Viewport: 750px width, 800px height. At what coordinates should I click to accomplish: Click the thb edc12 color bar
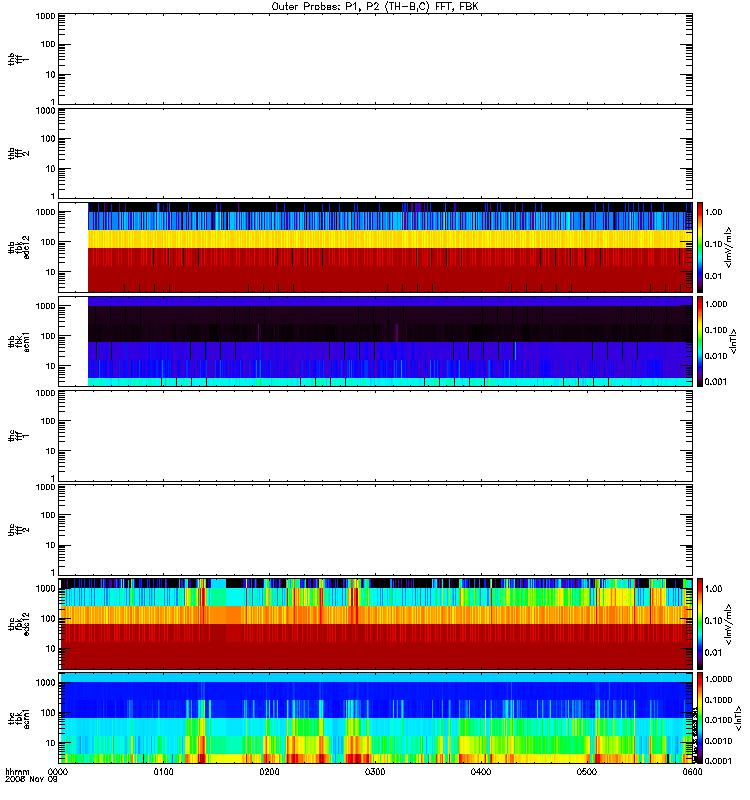(700, 247)
